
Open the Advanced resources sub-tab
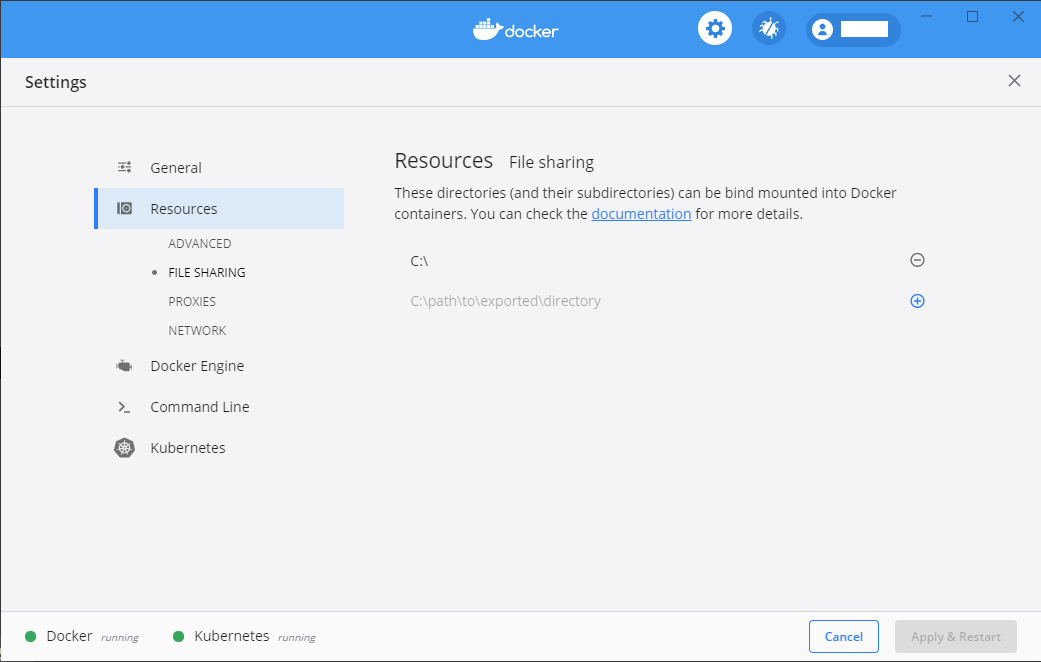[200, 244]
